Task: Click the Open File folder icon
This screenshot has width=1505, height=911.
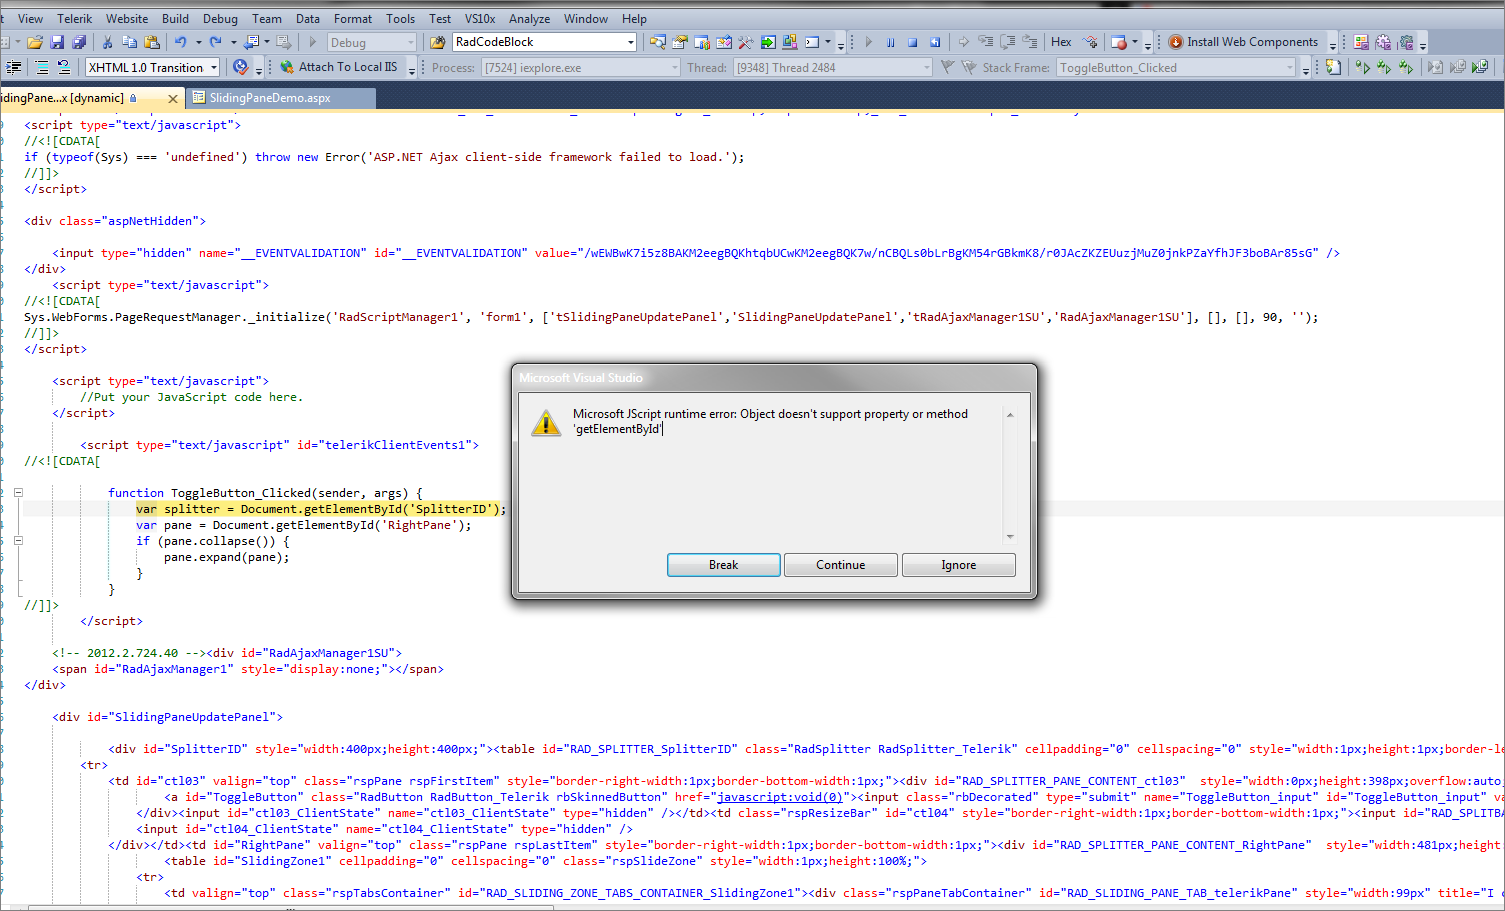Action: (35, 42)
